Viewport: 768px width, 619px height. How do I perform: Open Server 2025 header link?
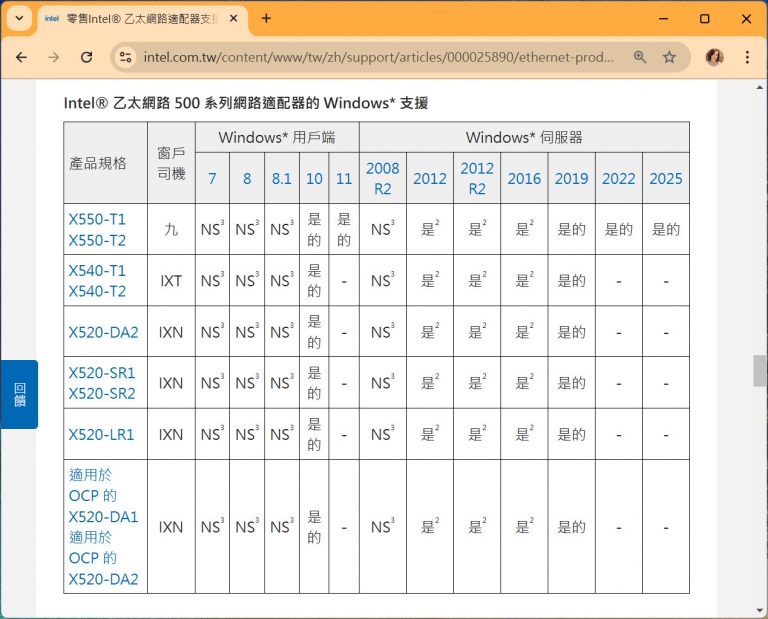click(666, 178)
